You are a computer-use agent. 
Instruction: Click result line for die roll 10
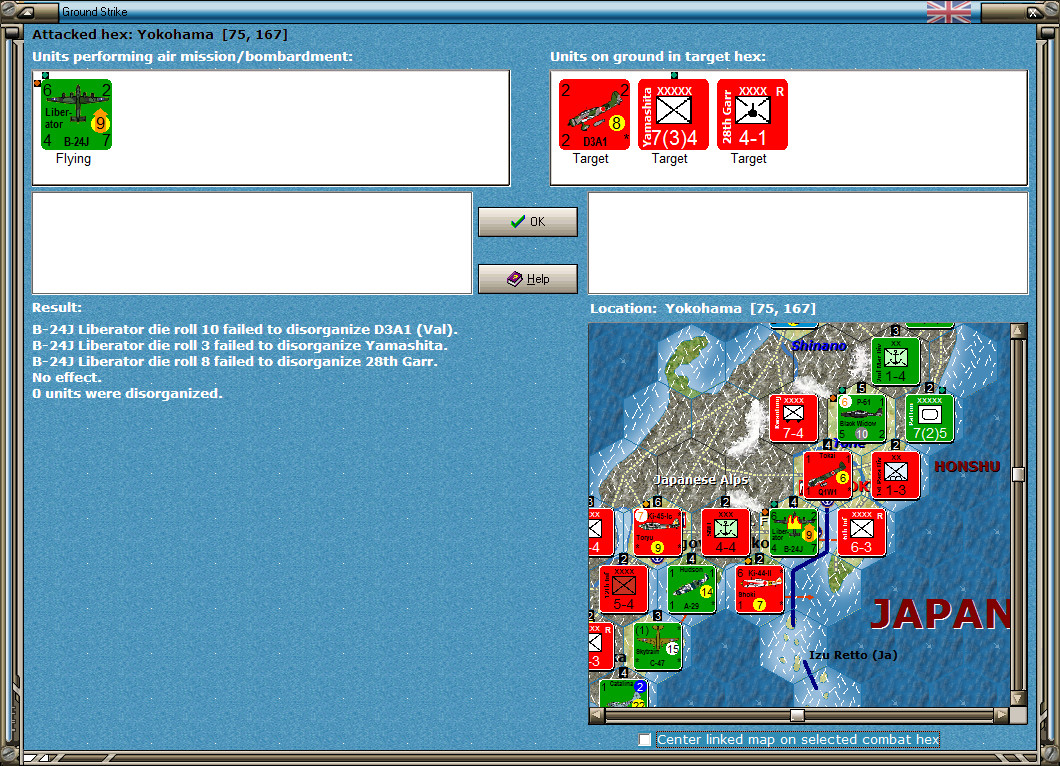tap(245, 329)
